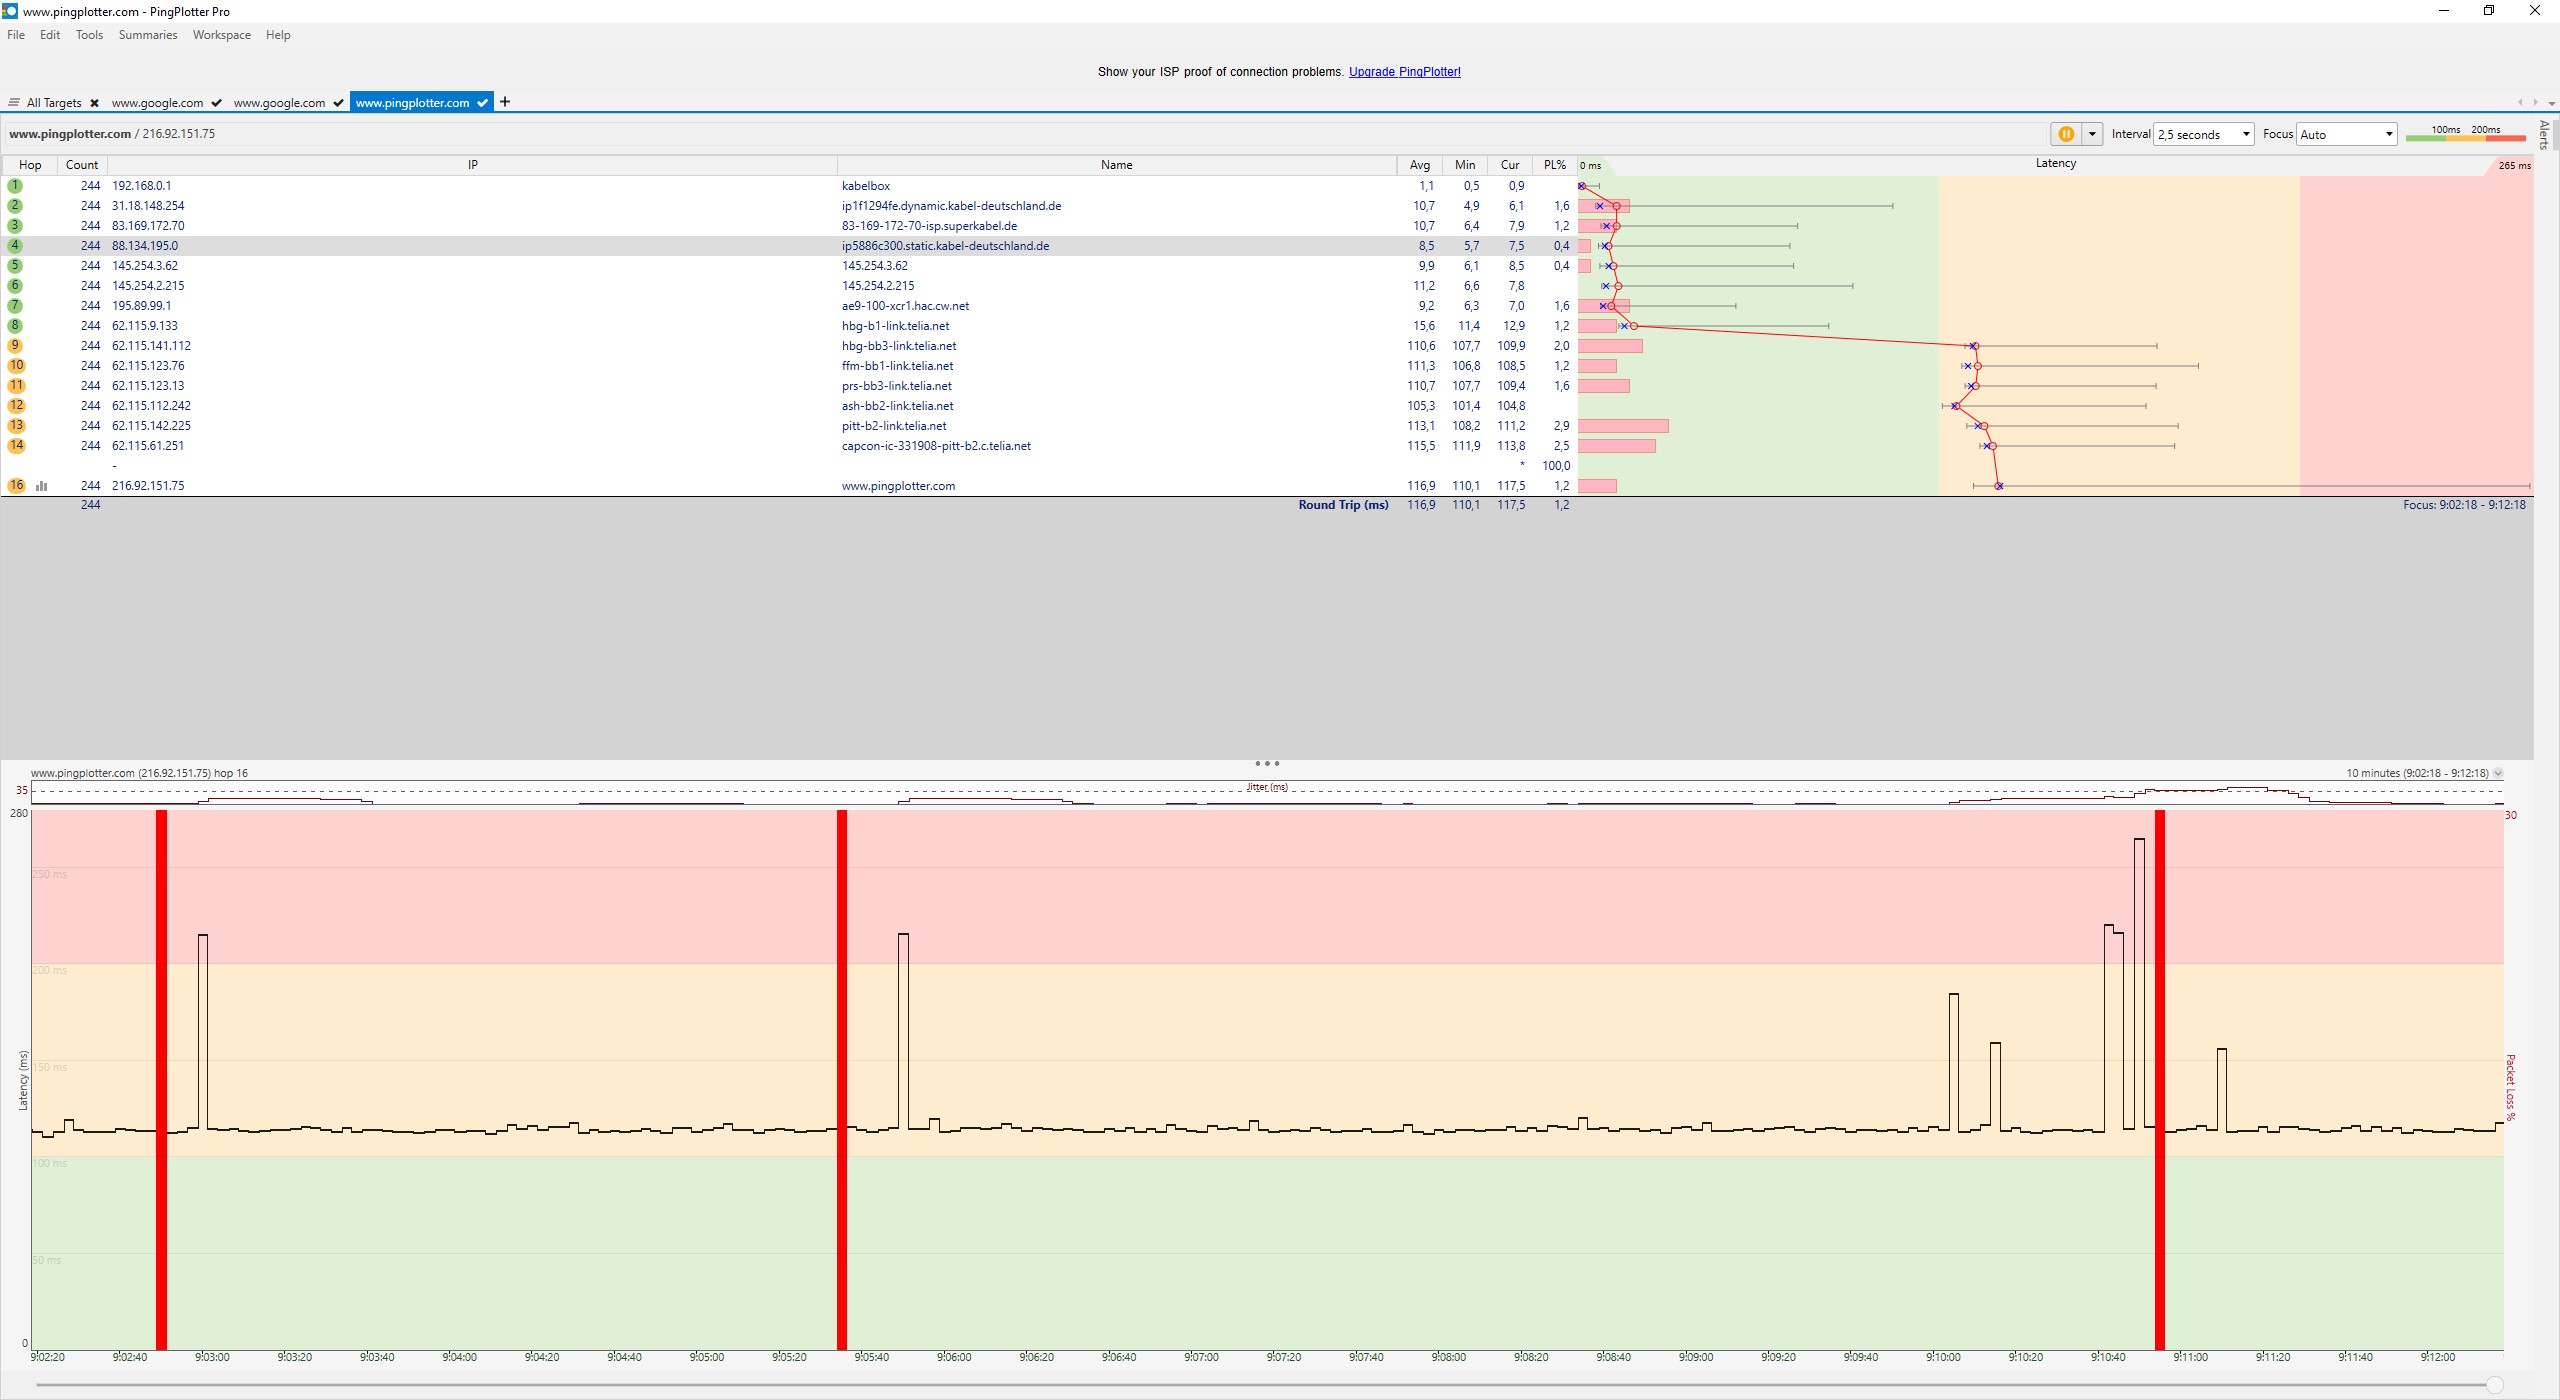Viewport: 2560px width, 1400px height.
Task: Pause the trace with the orange button
Action: (2065, 134)
